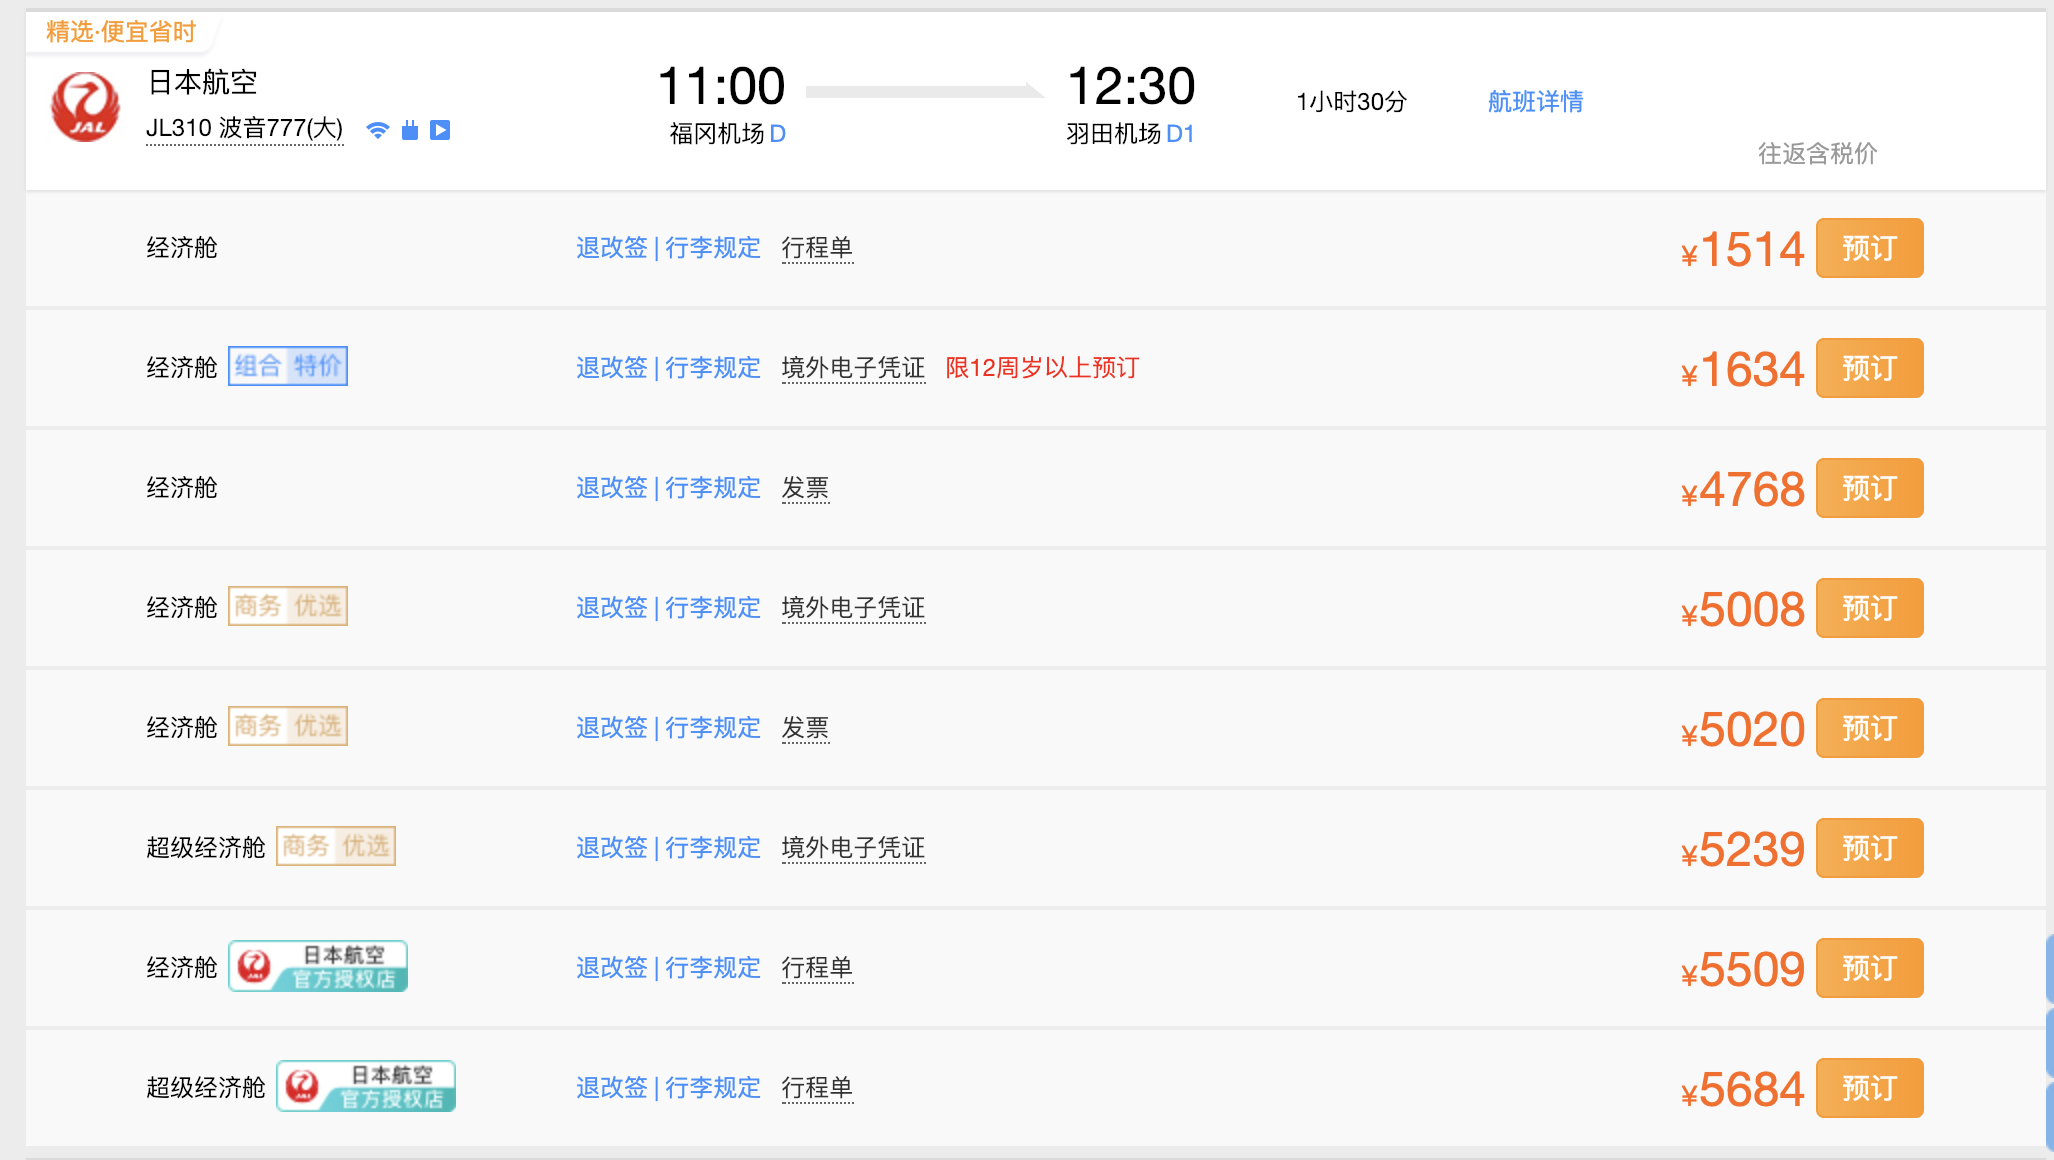Open 退改签 policy for ¥5020 row
The image size is (2054, 1160).
612,728
